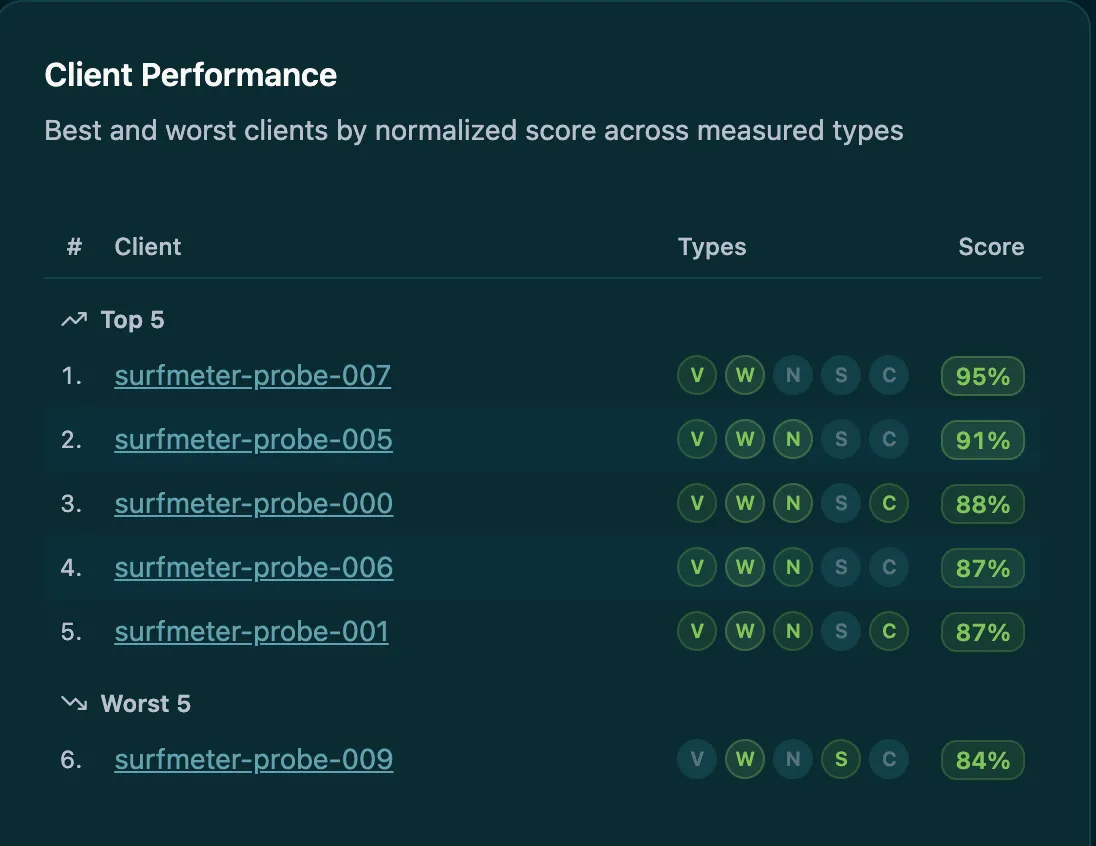Click the S type badge for probe-000
Image resolution: width=1096 pixels, height=846 pixels.
pos(841,503)
